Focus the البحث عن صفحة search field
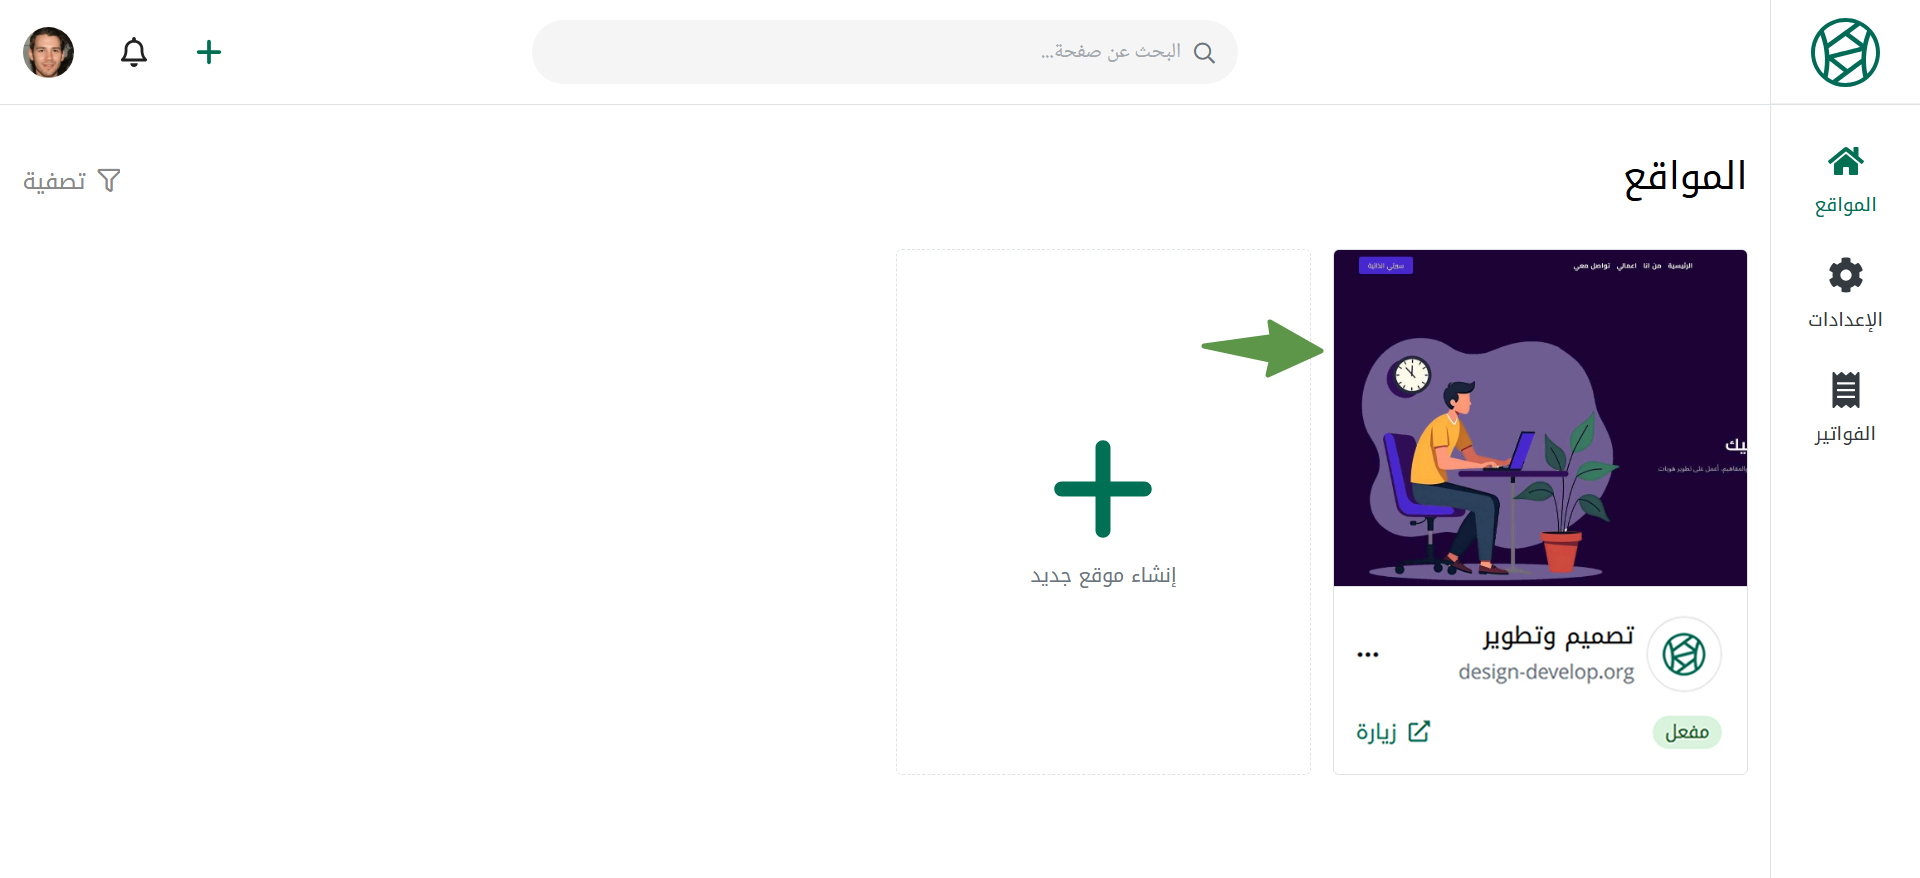This screenshot has height=878, width=1920. pyautogui.click(x=885, y=52)
